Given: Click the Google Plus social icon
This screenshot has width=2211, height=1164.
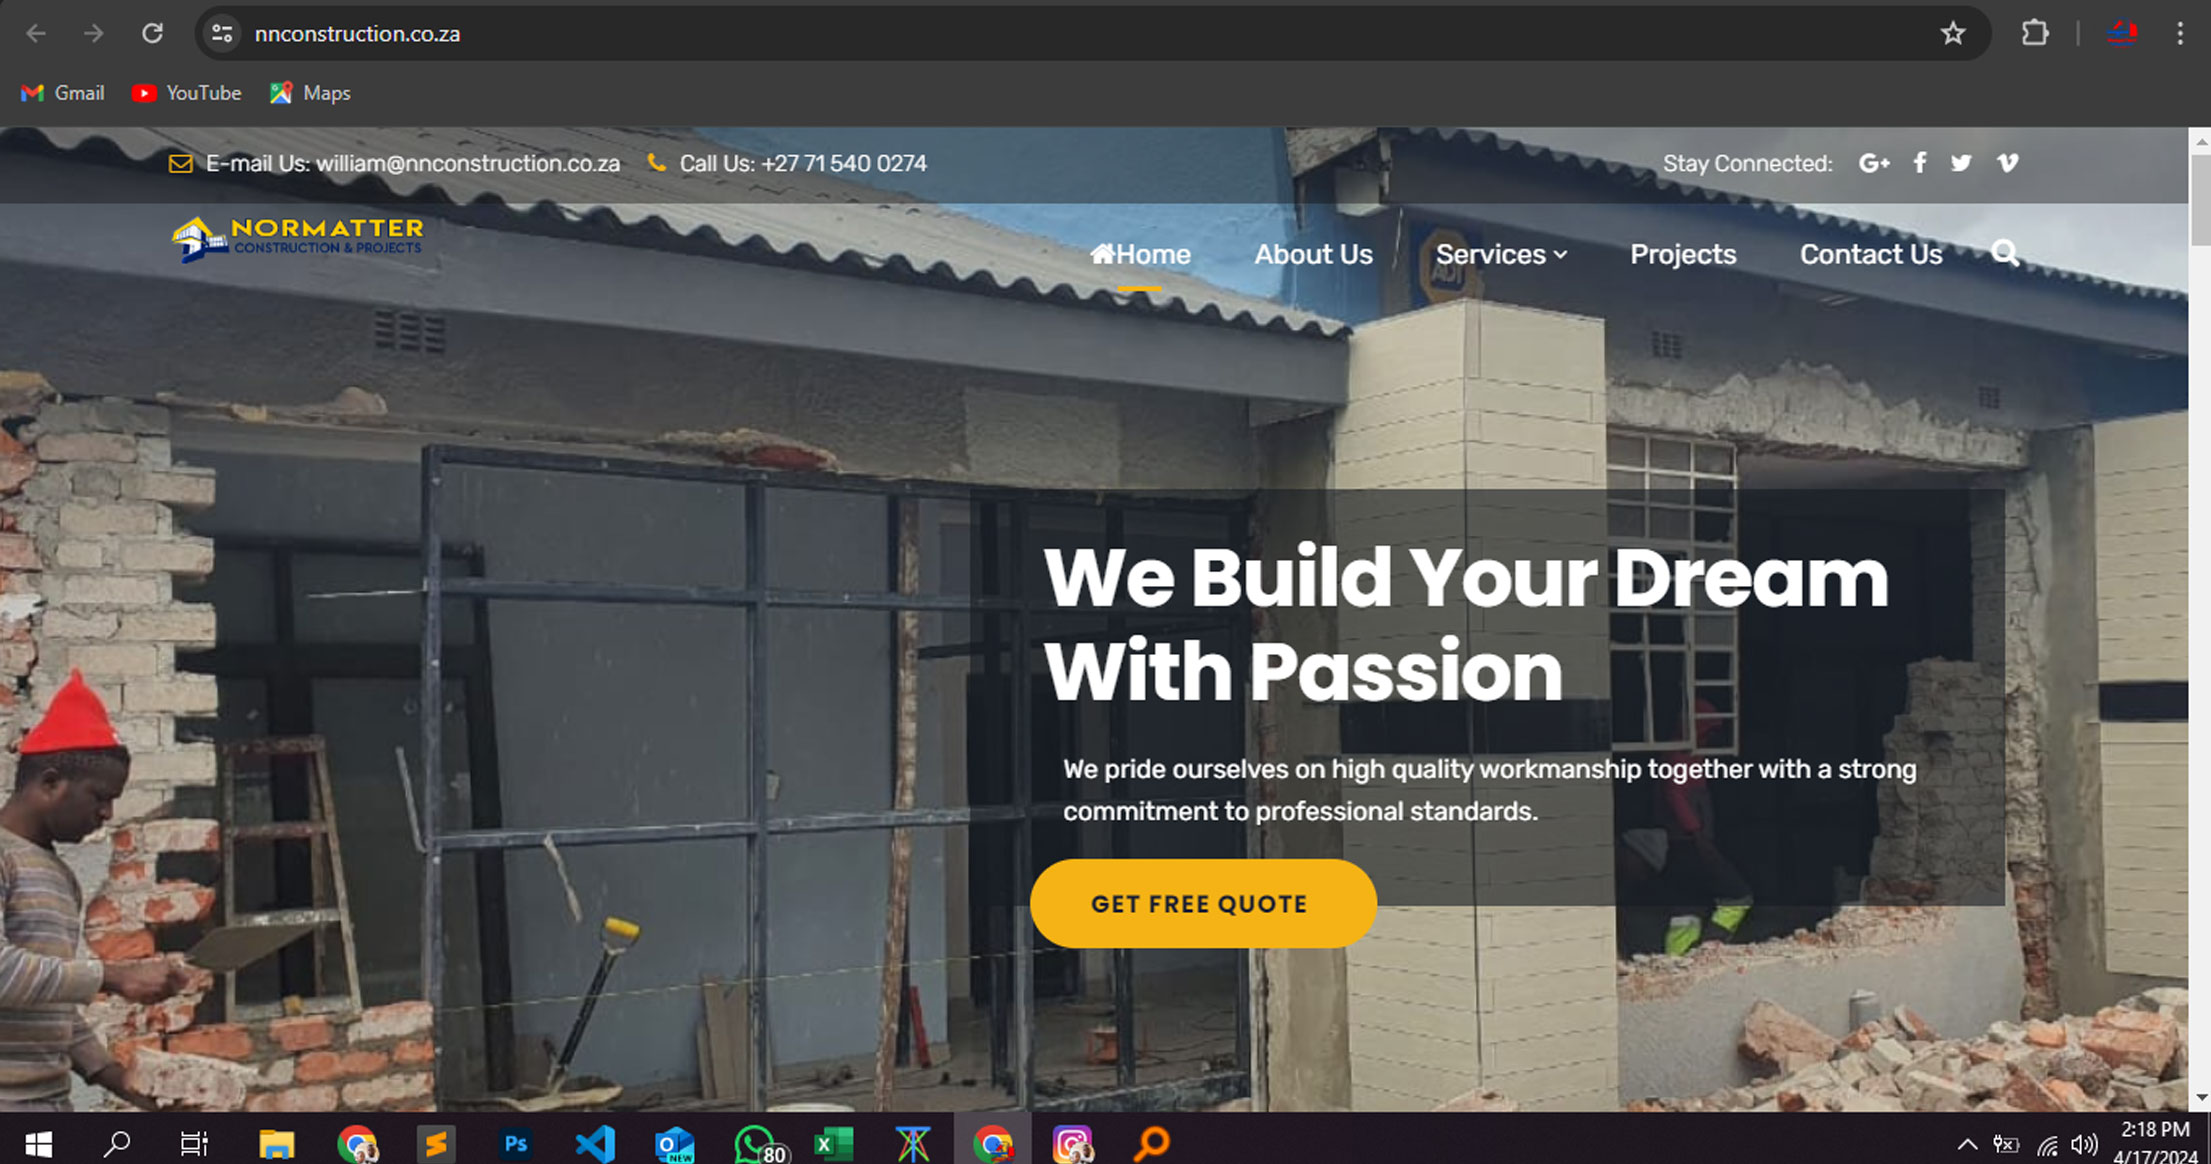Looking at the screenshot, I should click(x=1874, y=163).
